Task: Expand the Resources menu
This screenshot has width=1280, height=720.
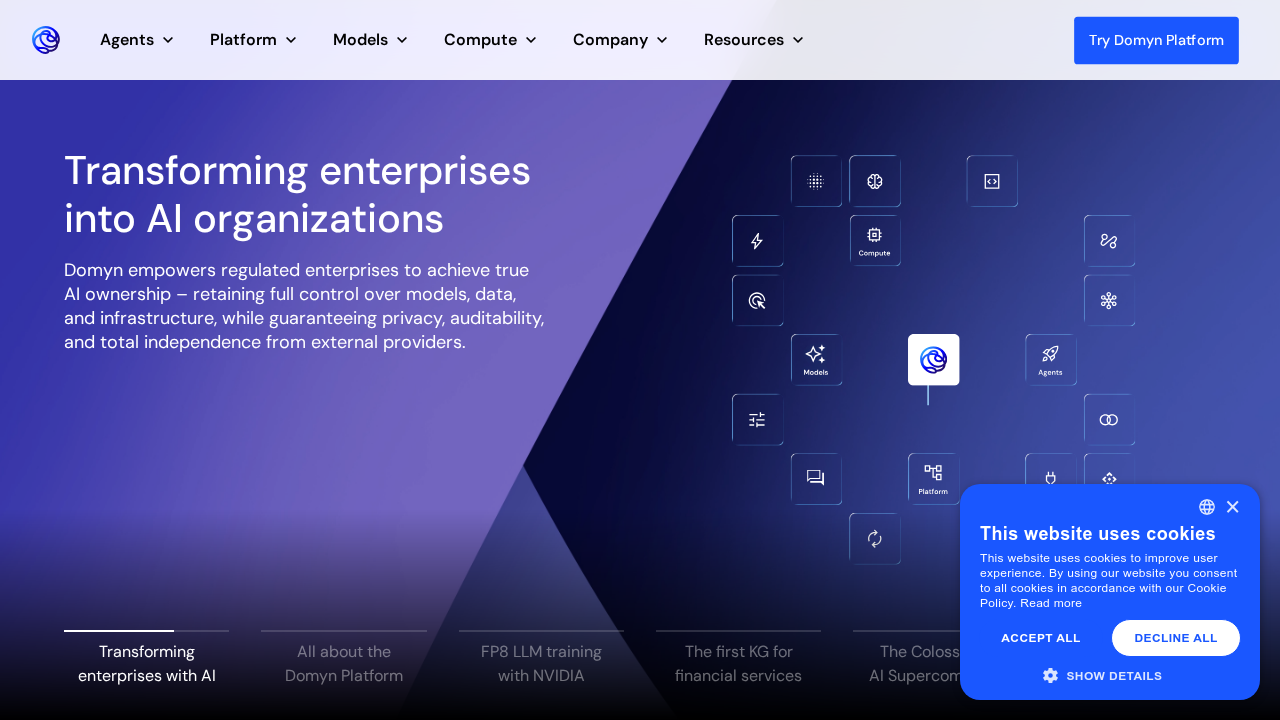Action: pos(753,40)
